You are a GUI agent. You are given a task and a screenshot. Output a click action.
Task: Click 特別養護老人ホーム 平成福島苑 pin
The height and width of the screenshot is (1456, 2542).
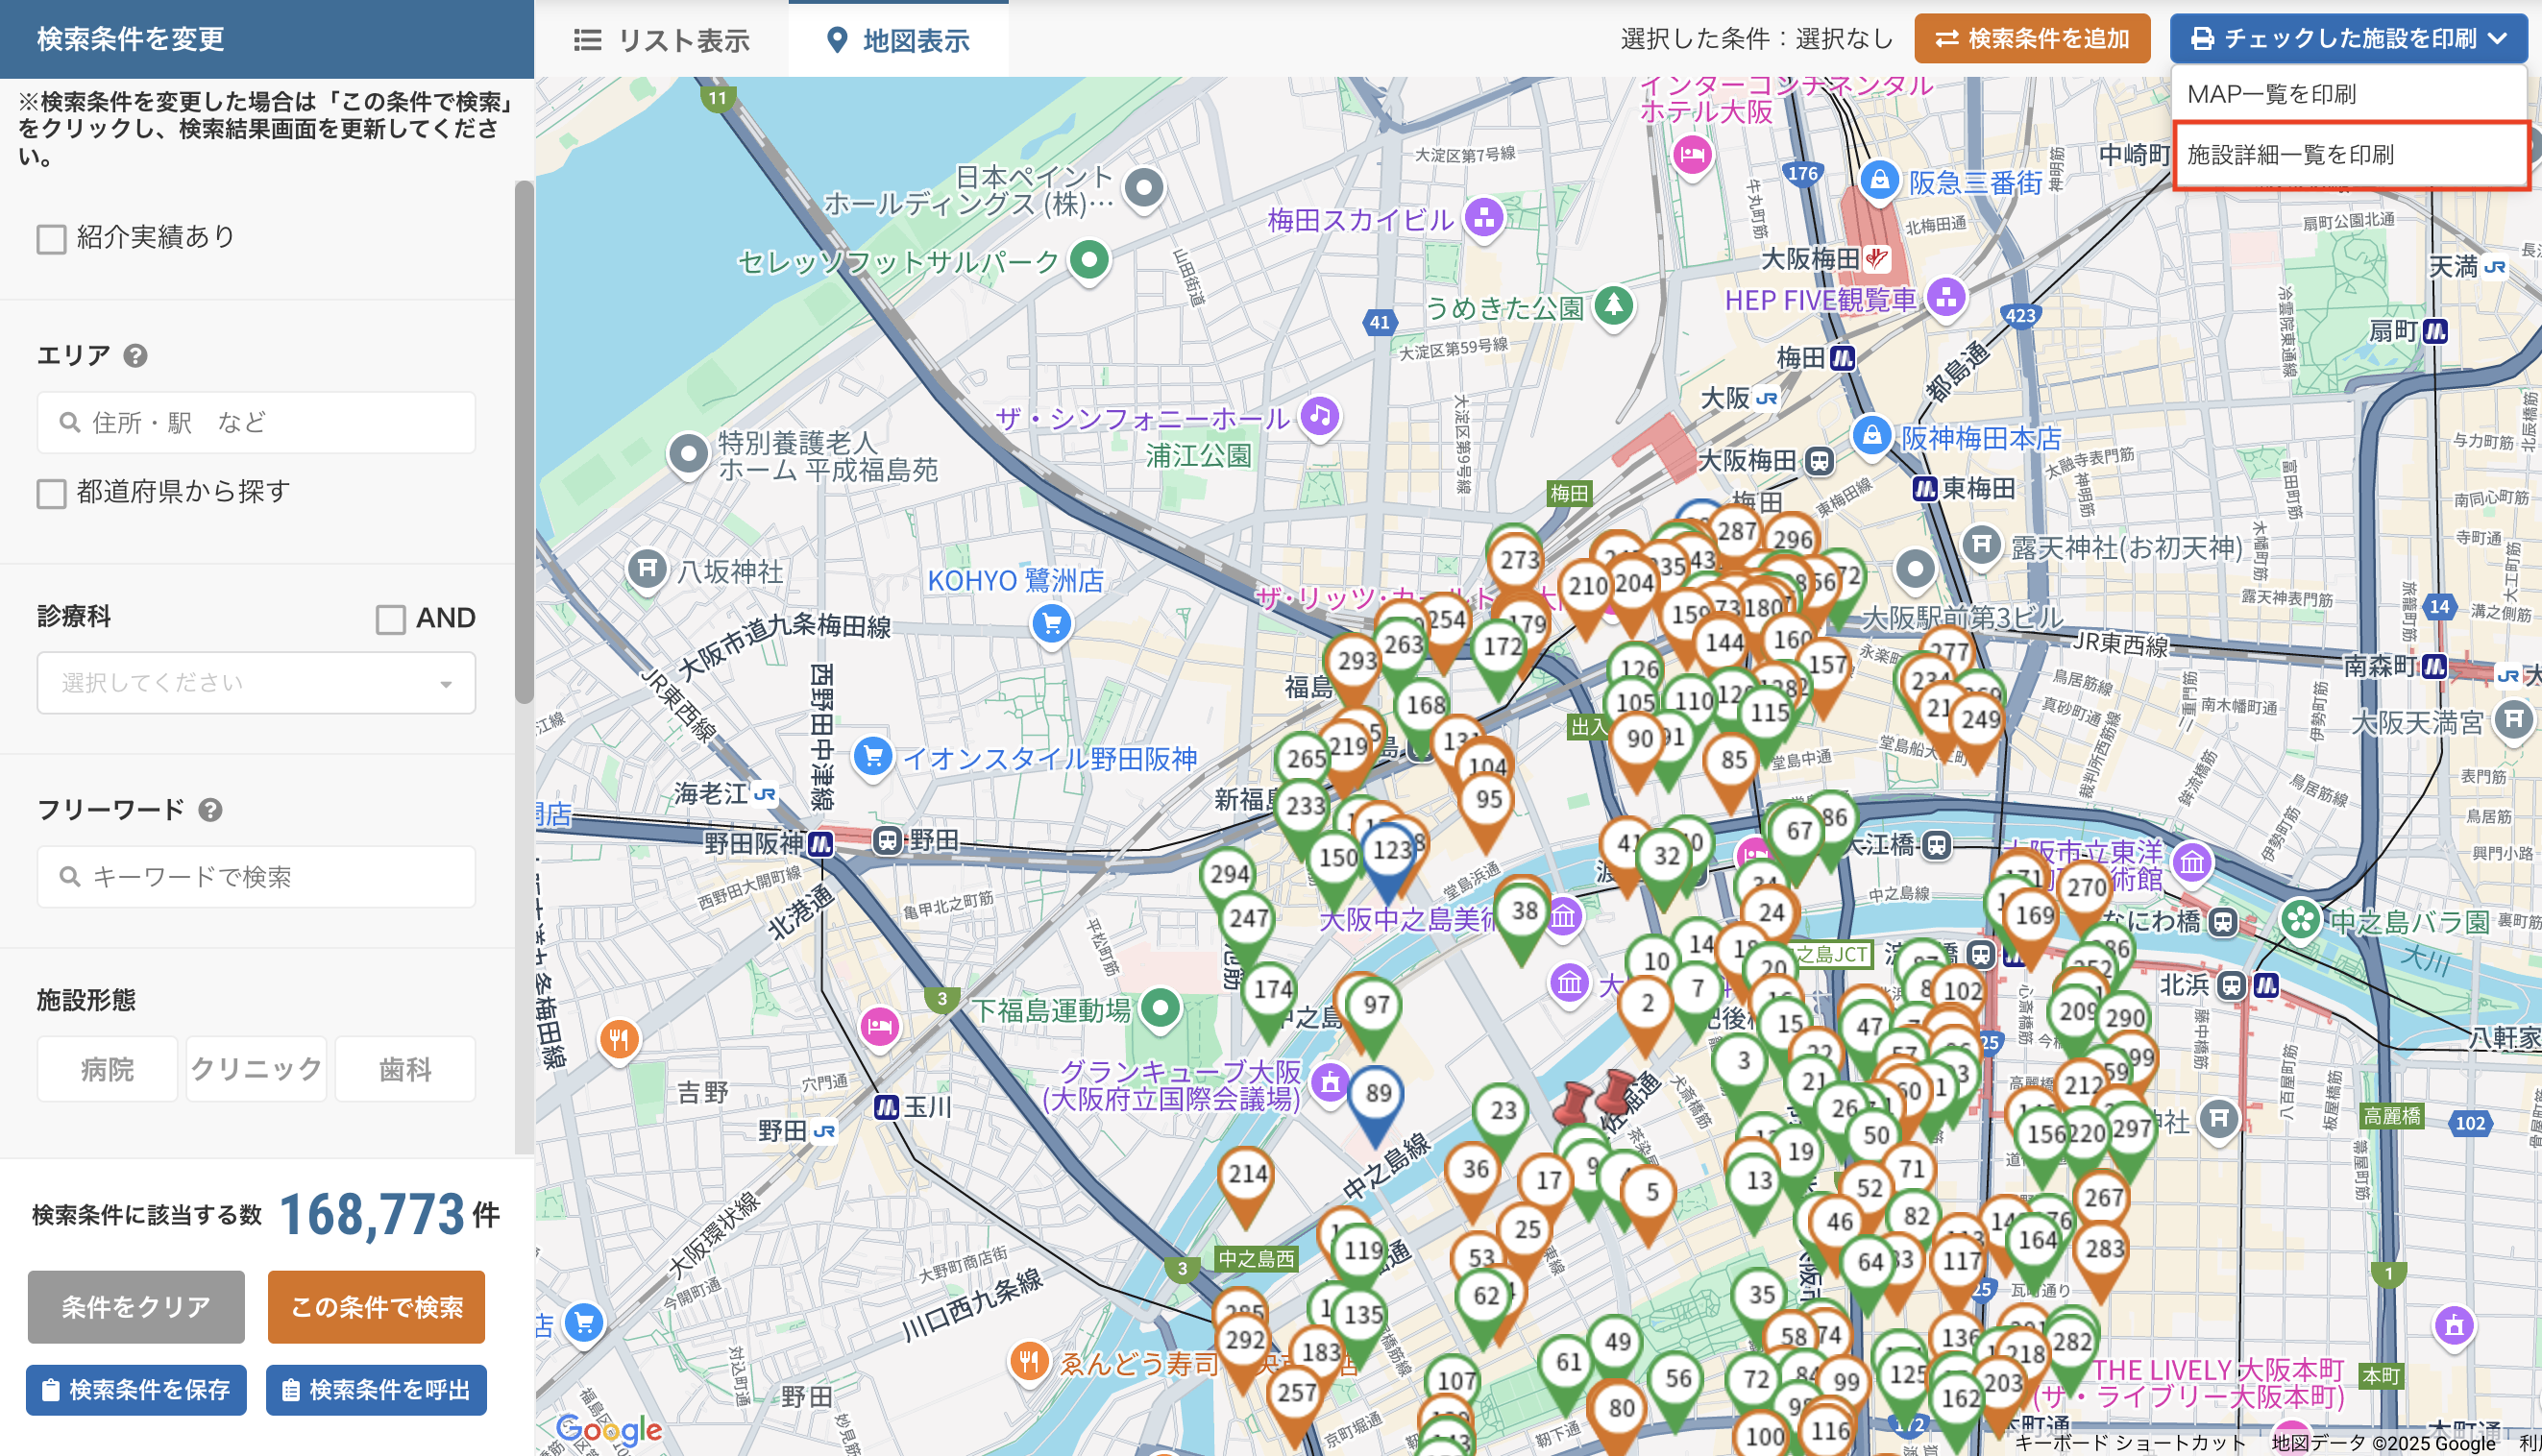click(688, 455)
